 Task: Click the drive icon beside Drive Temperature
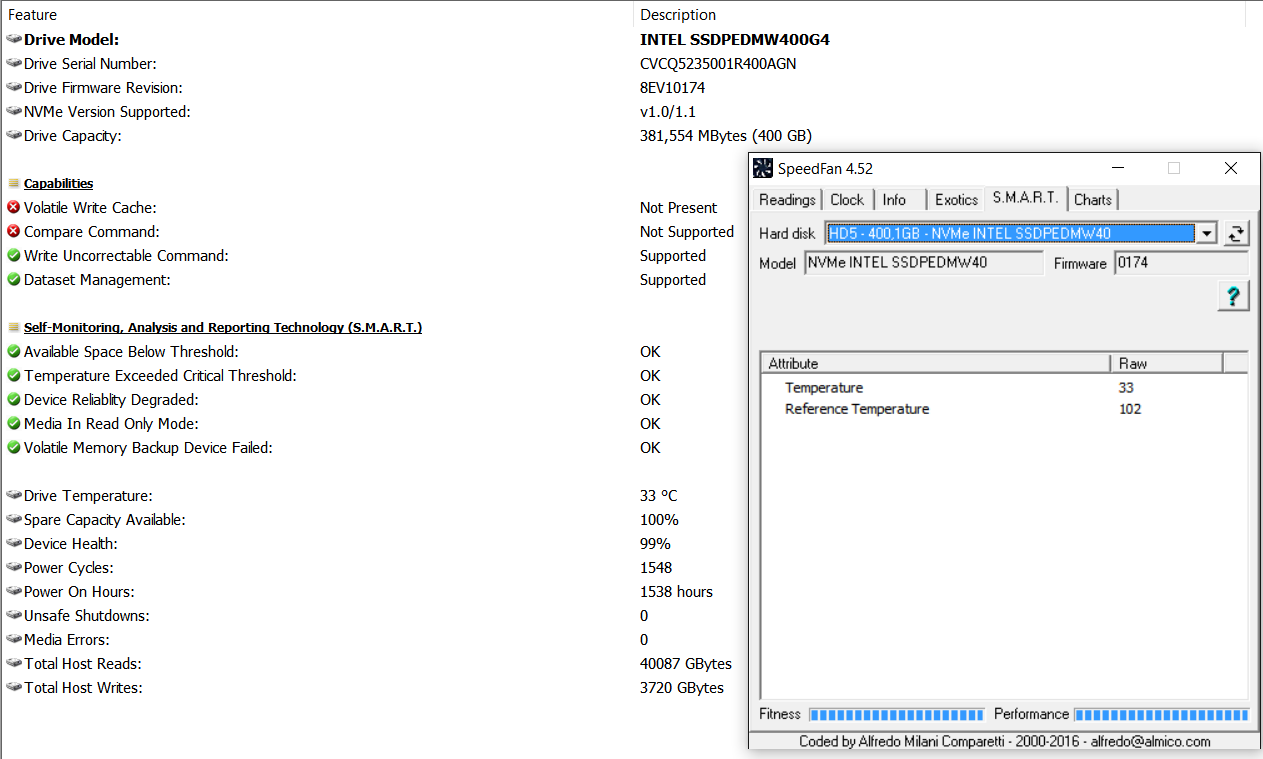pos(14,496)
